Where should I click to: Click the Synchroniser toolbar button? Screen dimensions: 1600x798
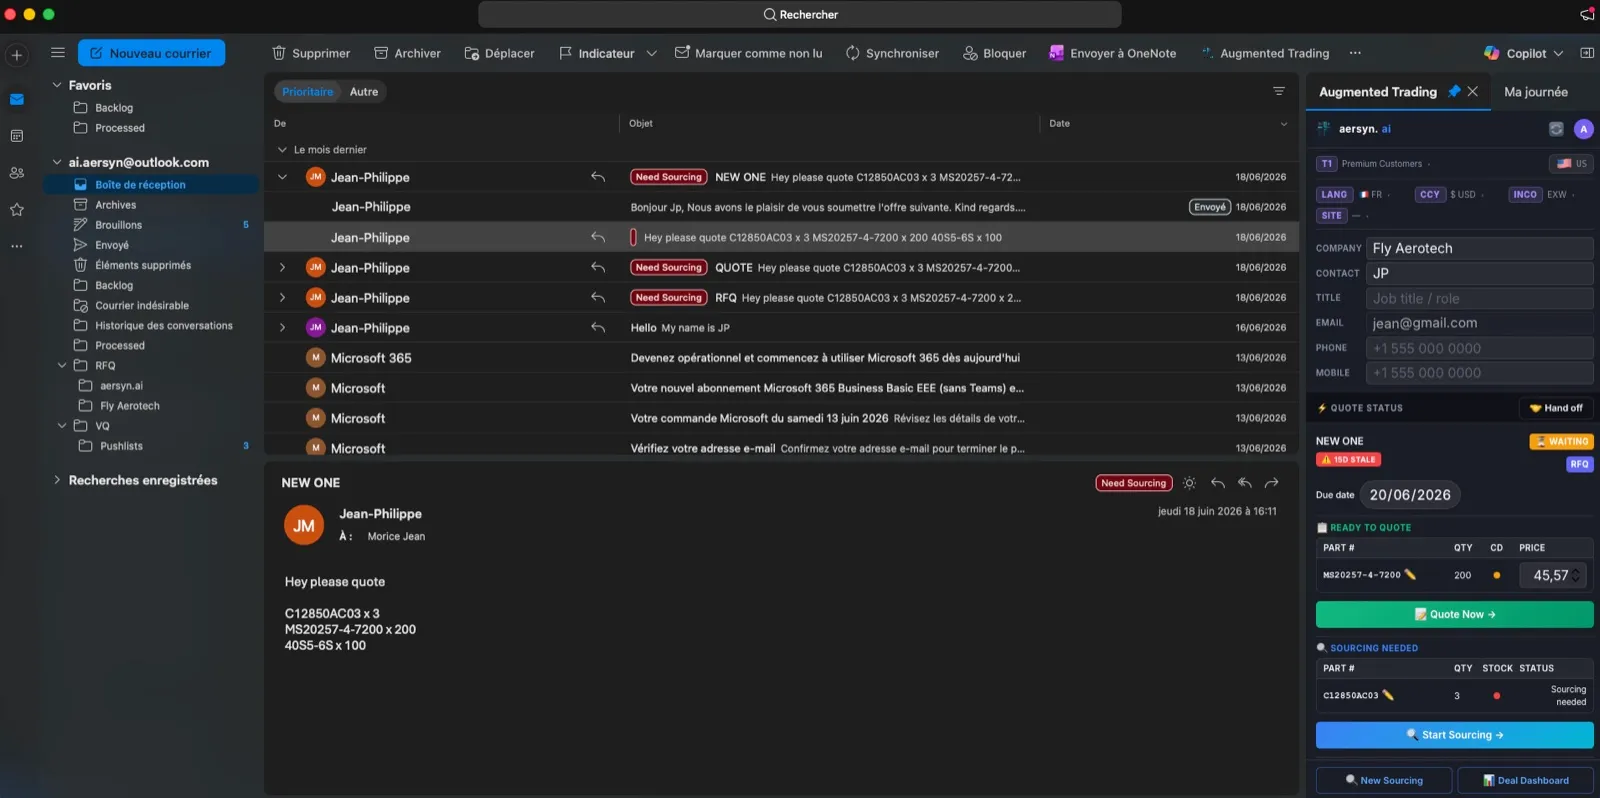coord(892,53)
